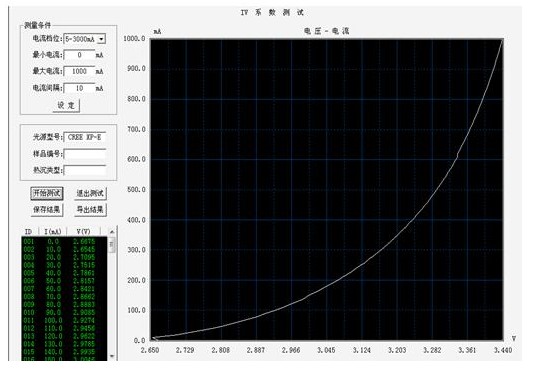Click the 最大电流 input field showing 1000
The image size is (542, 370).
tap(79, 71)
